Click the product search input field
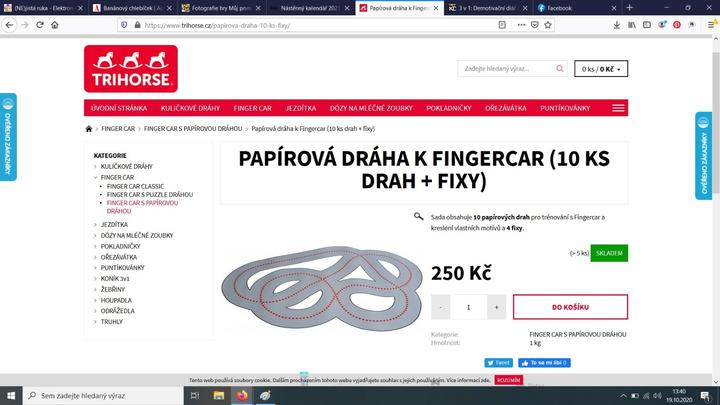The image size is (720, 405). pyautogui.click(x=505, y=69)
